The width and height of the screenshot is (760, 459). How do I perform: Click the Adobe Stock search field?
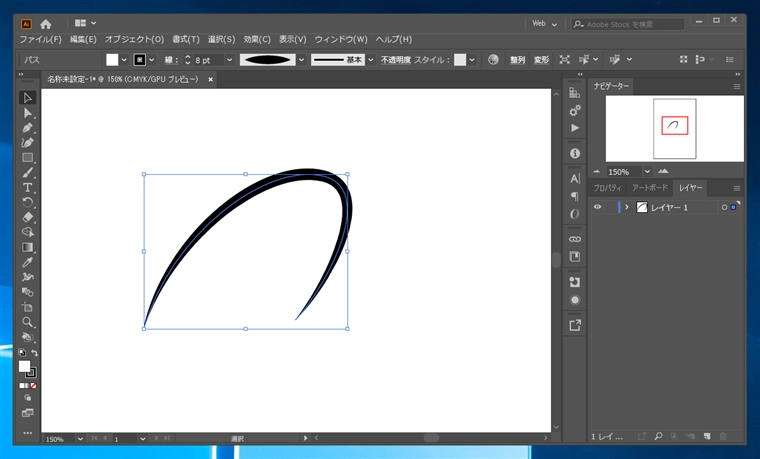click(x=628, y=24)
